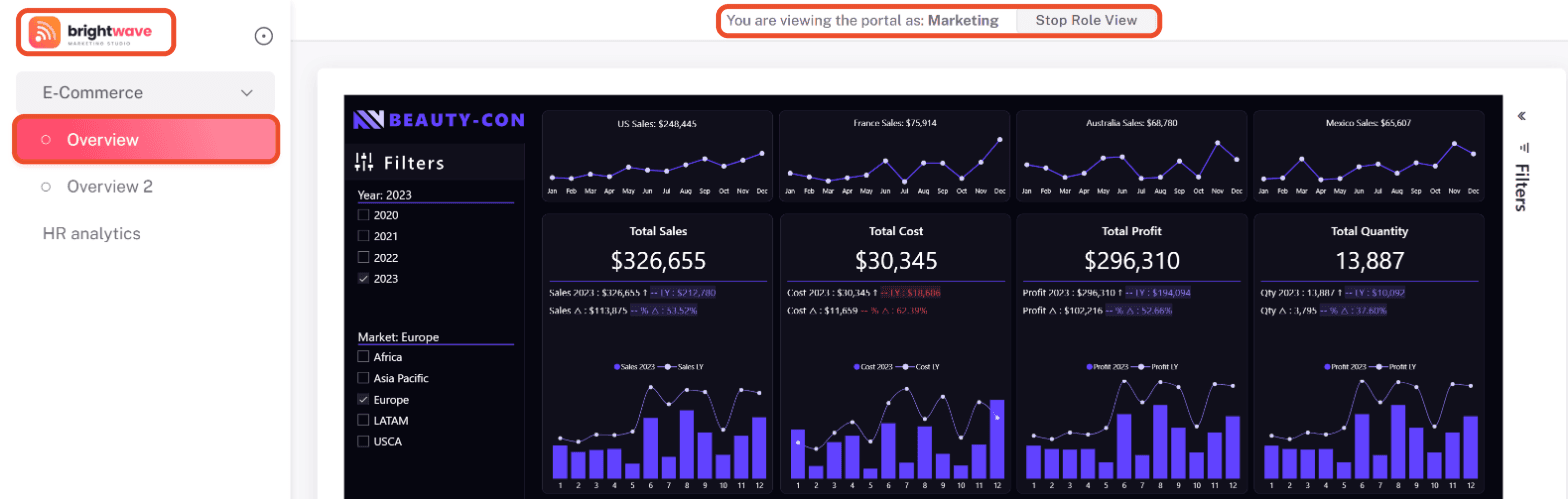The height and width of the screenshot is (499, 1568).
Task: Tick the Asia Pacific market checkbox
Action: [363, 378]
